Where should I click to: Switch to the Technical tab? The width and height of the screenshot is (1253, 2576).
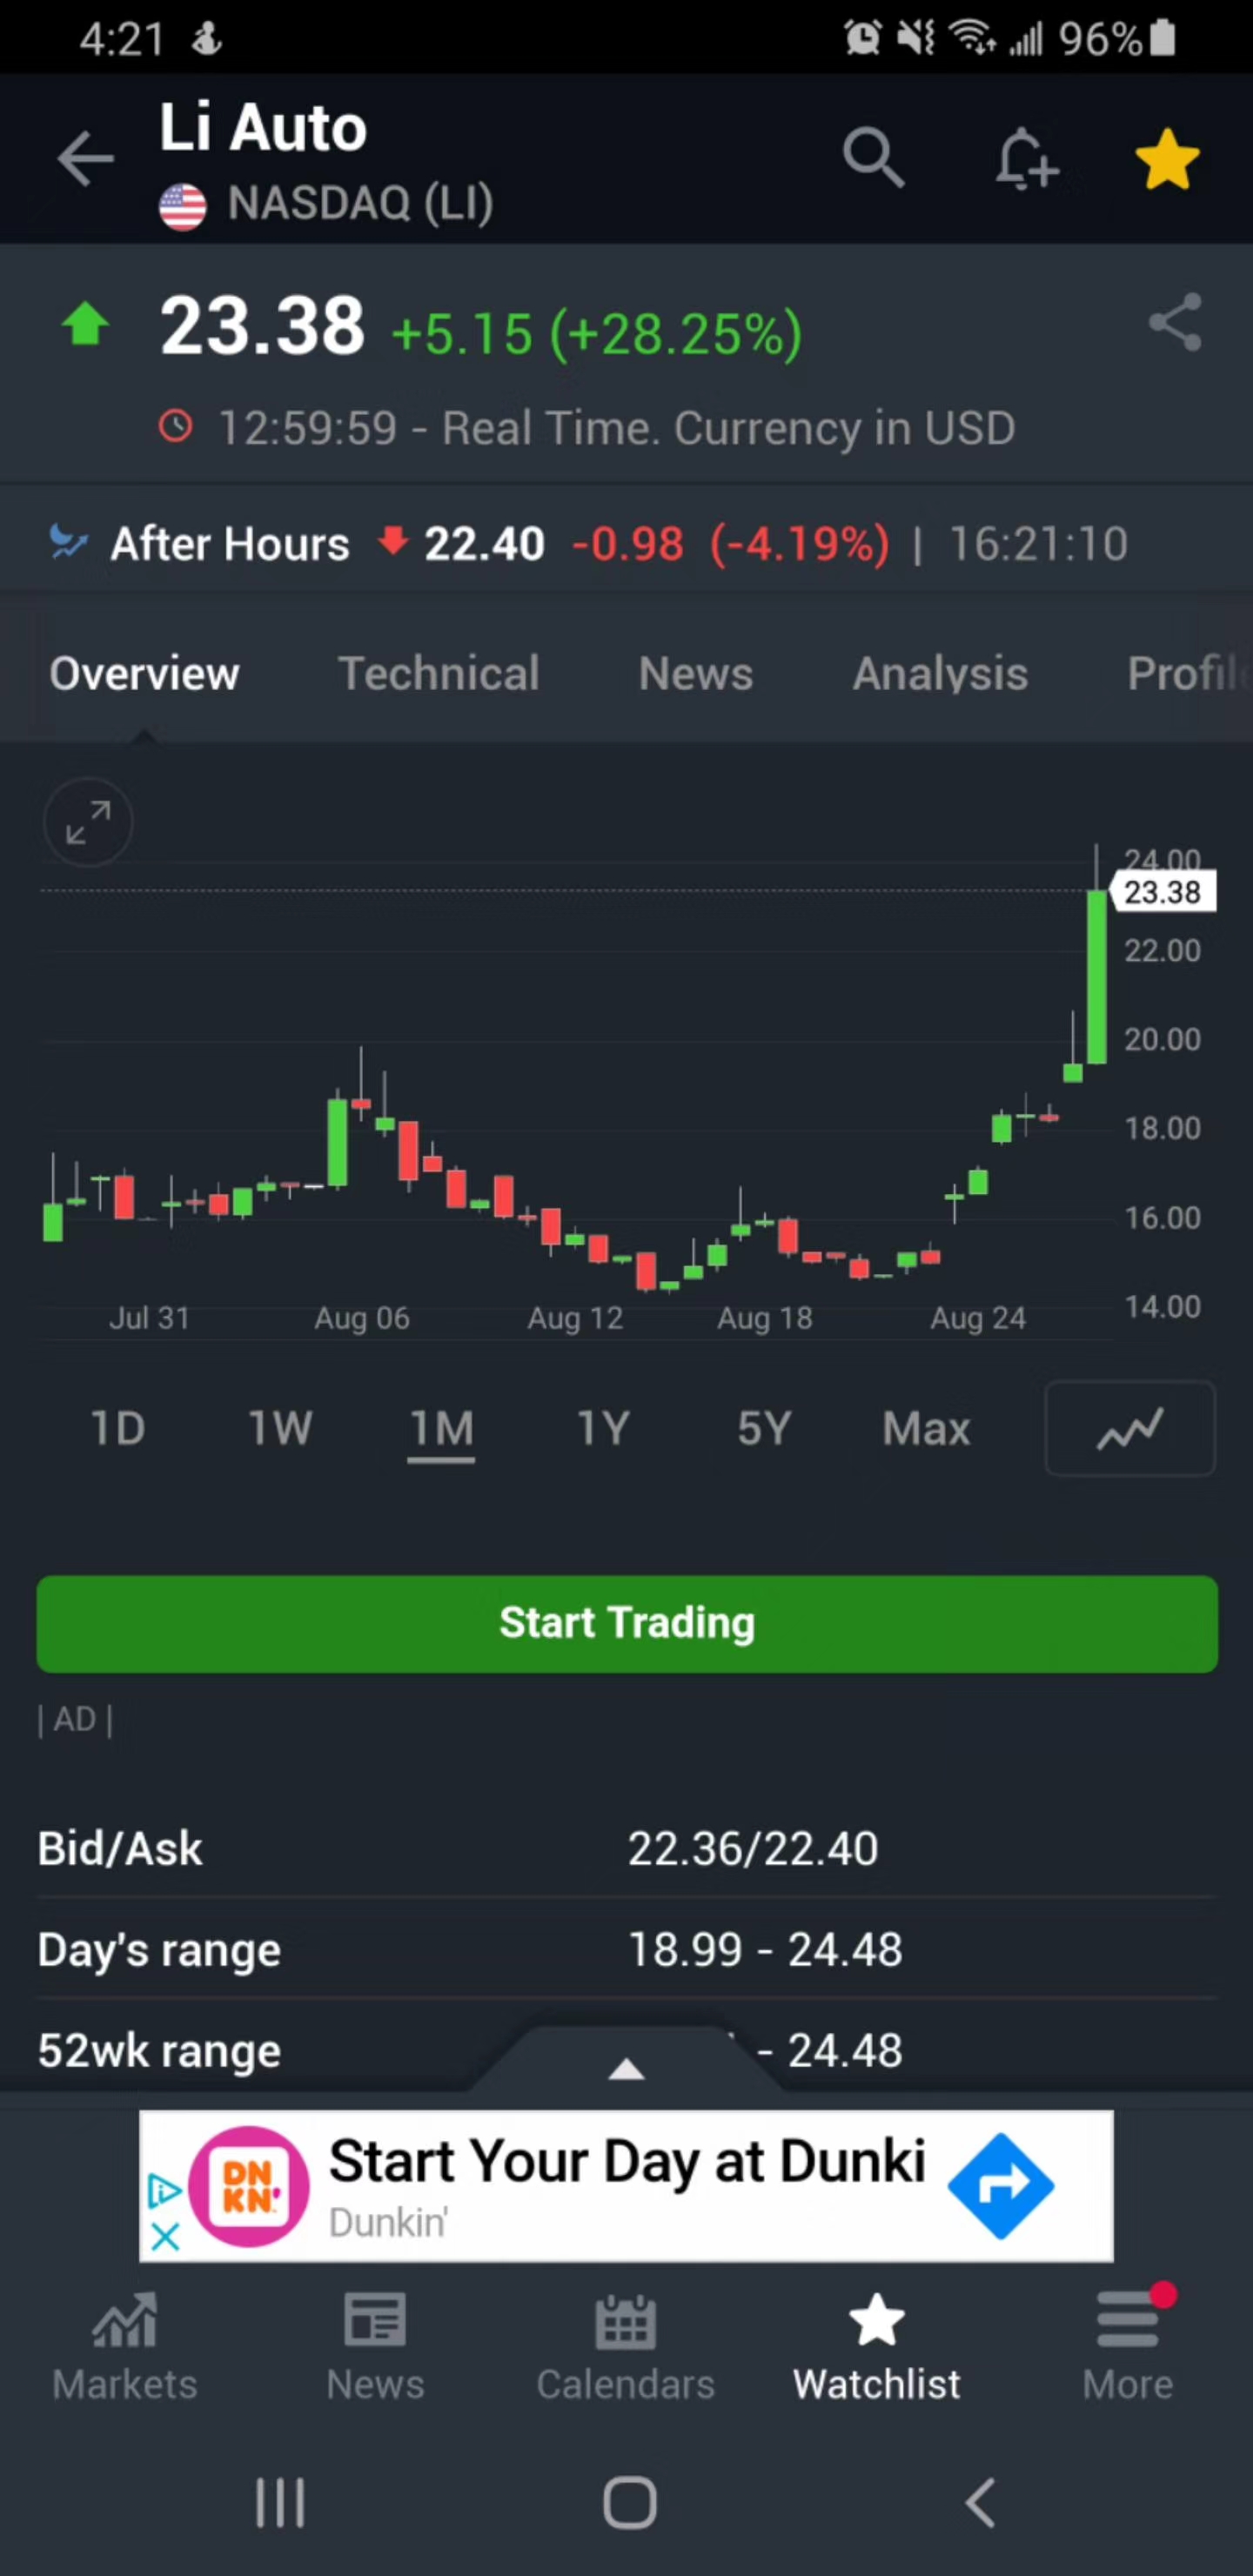(439, 673)
